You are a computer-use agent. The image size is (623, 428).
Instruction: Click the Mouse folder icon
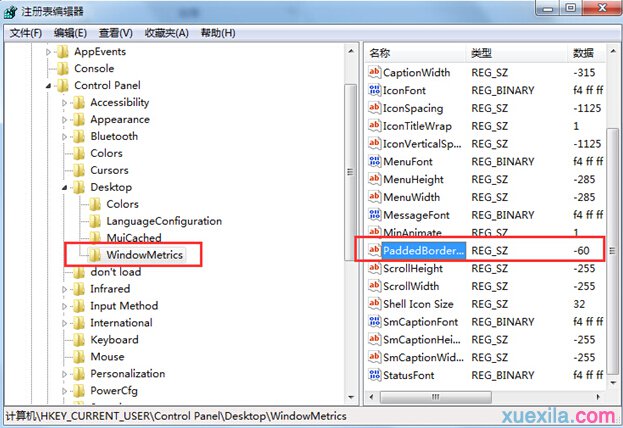click(x=79, y=357)
